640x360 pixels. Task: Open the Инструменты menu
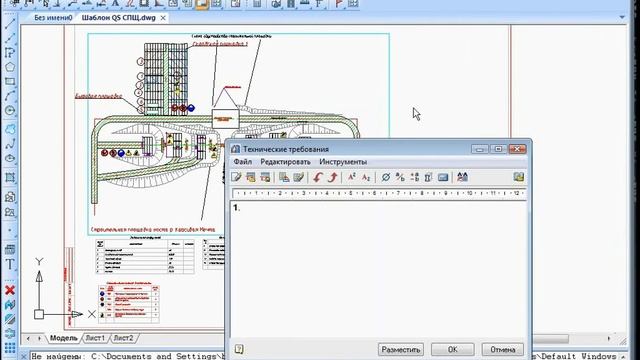click(x=343, y=162)
